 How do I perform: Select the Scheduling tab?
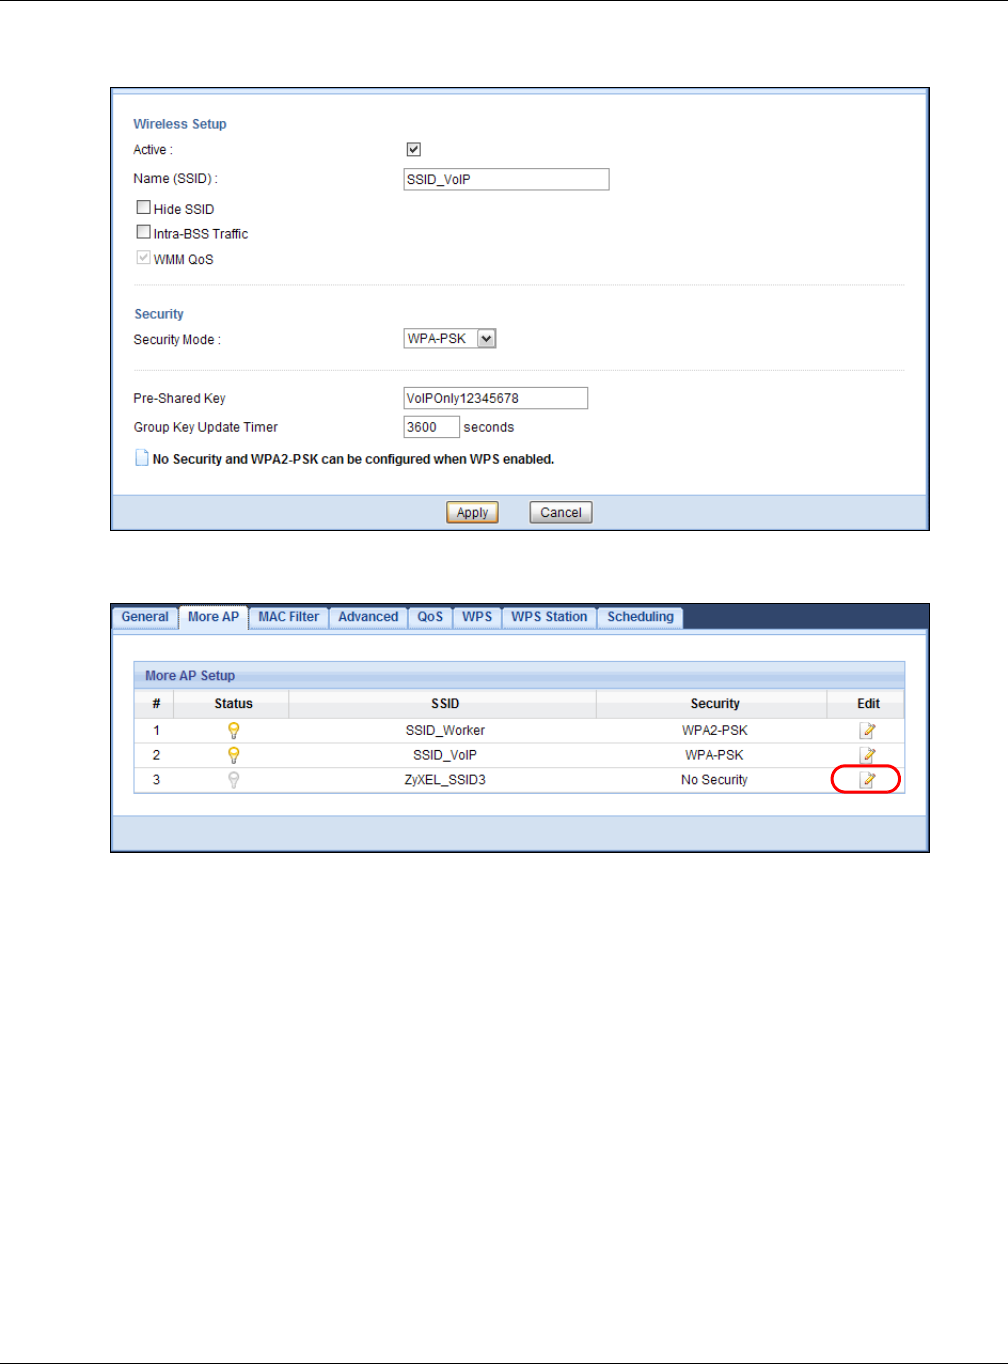641,617
